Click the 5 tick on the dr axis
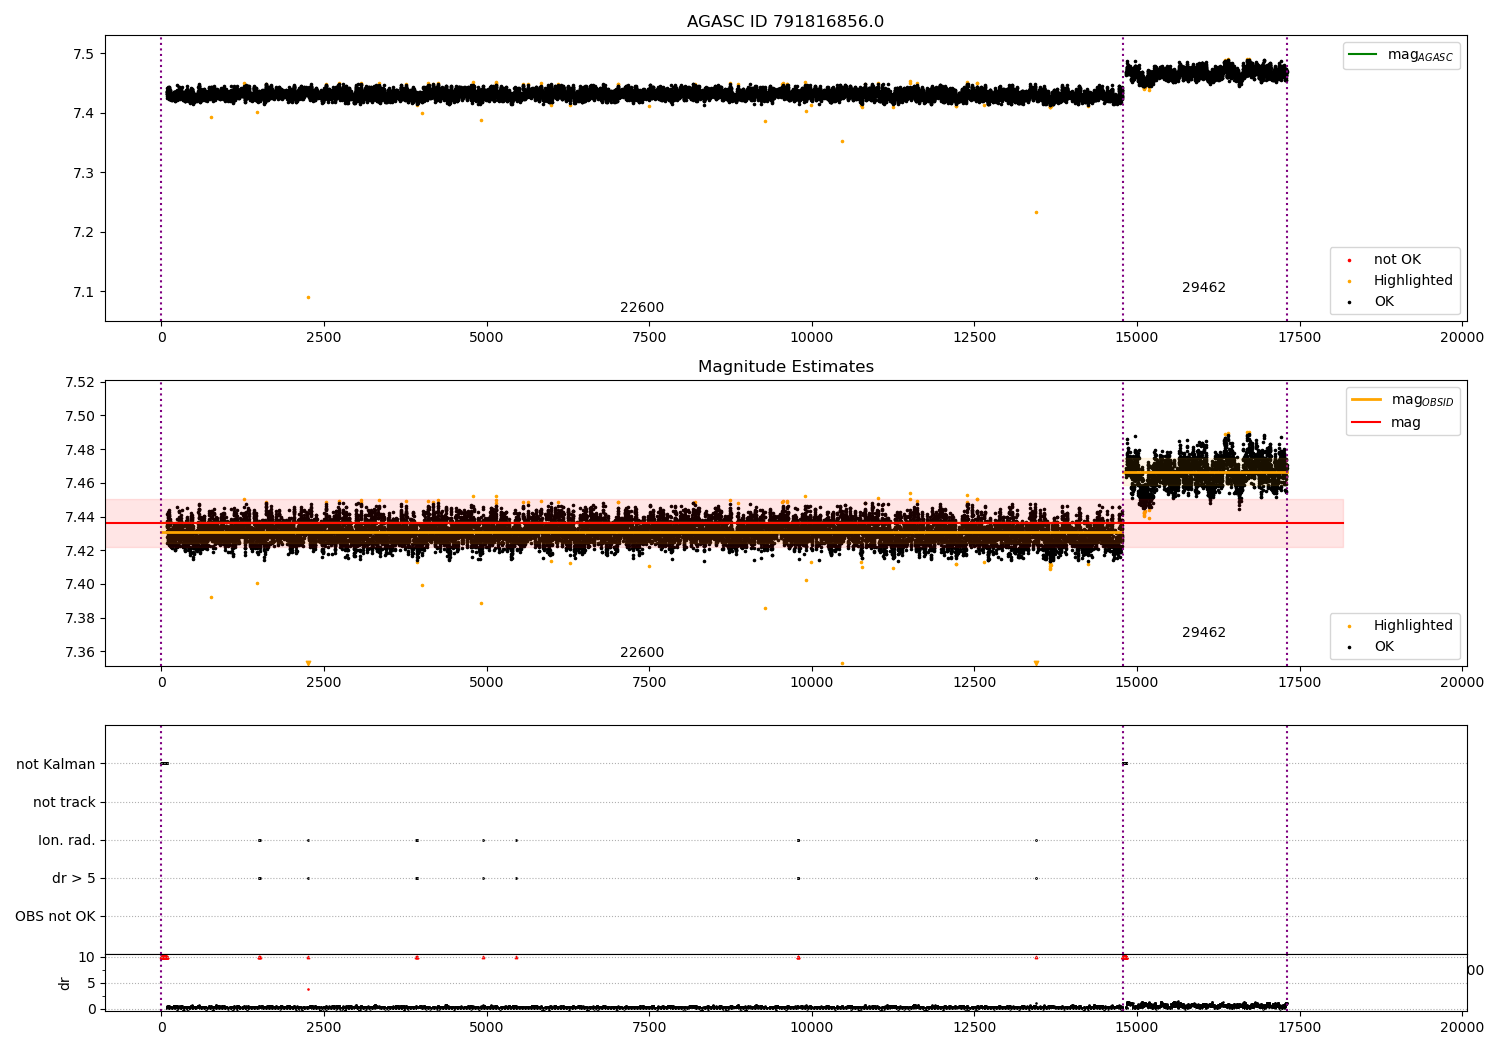The width and height of the screenshot is (1500, 1050). pyautogui.click(x=91, y=984)
